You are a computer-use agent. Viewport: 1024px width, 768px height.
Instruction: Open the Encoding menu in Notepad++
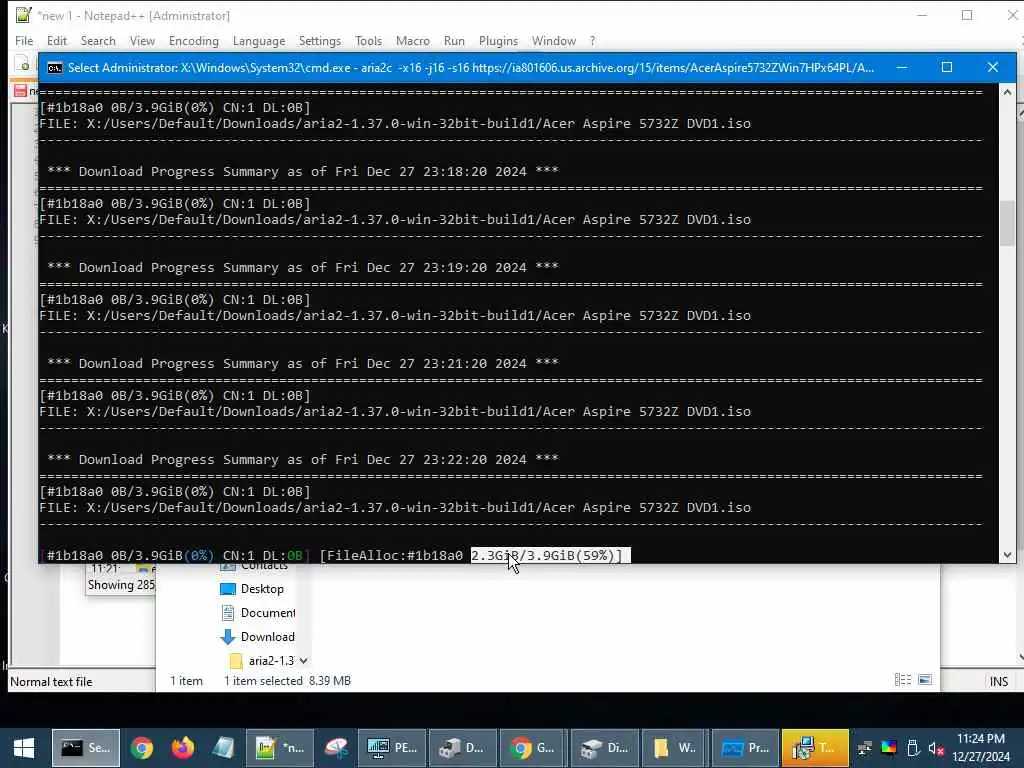[193, 40]
